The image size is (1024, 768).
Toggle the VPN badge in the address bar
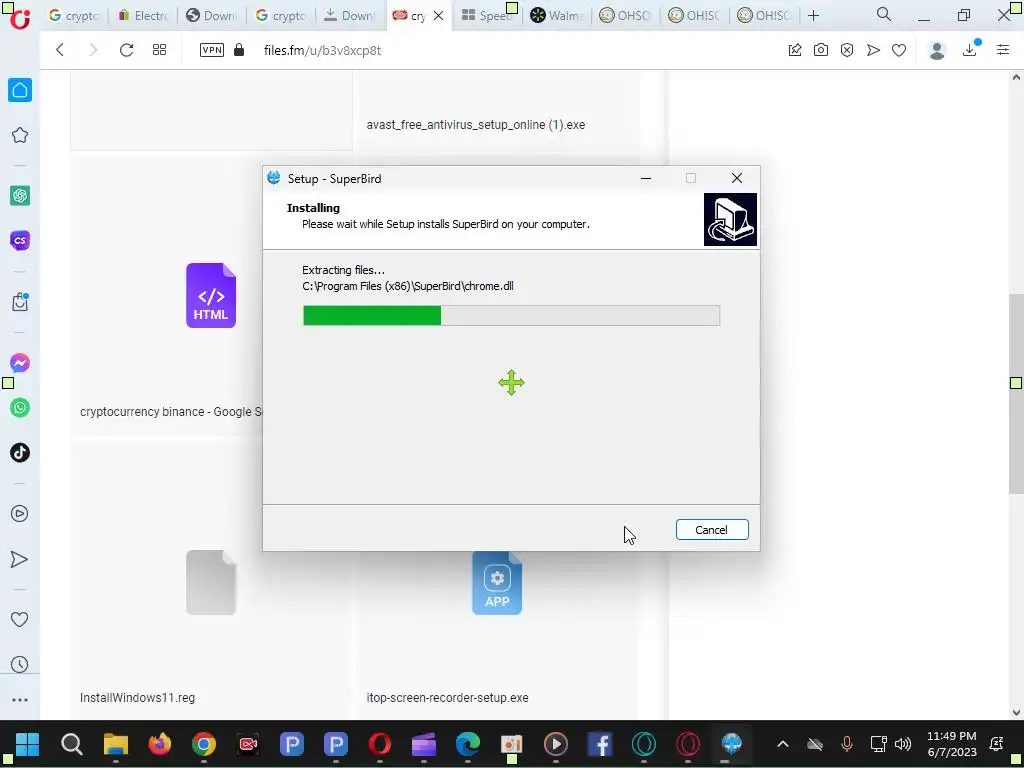point(212,50)
